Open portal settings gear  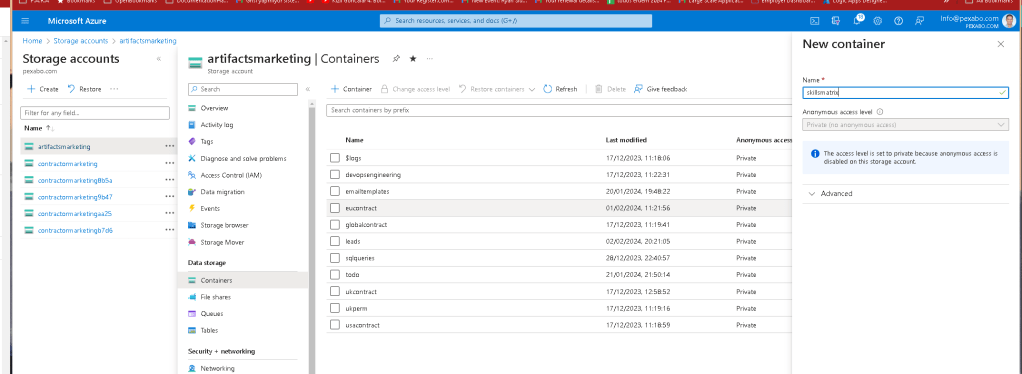[x=878, y=21]
